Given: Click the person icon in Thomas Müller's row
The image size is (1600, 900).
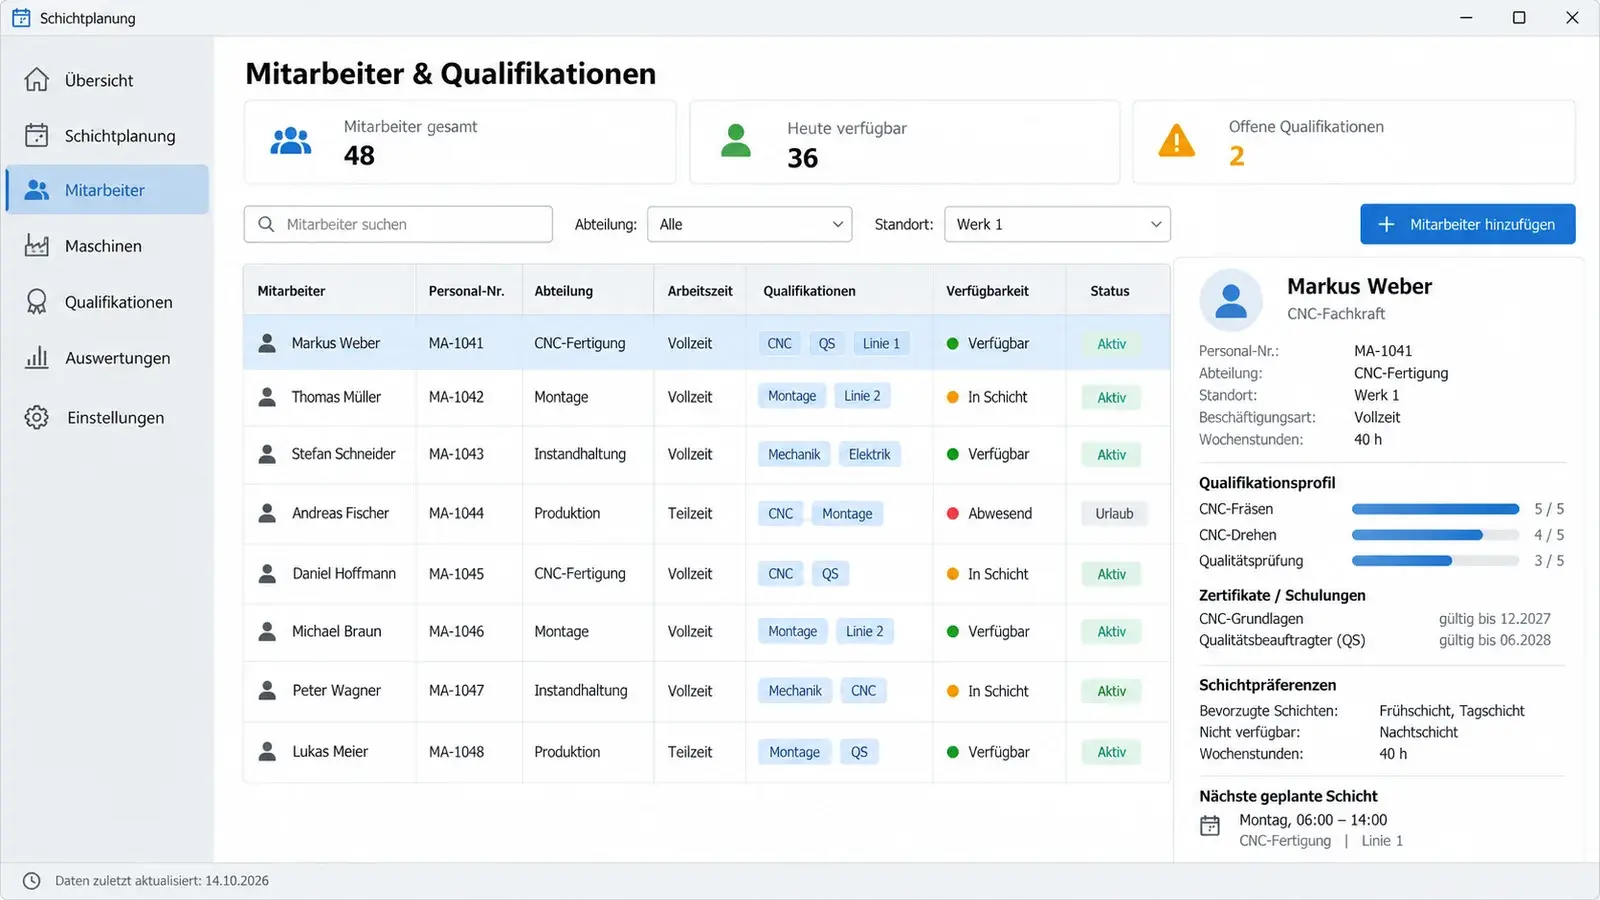Looking at the screenshot, I should (267, 397).
